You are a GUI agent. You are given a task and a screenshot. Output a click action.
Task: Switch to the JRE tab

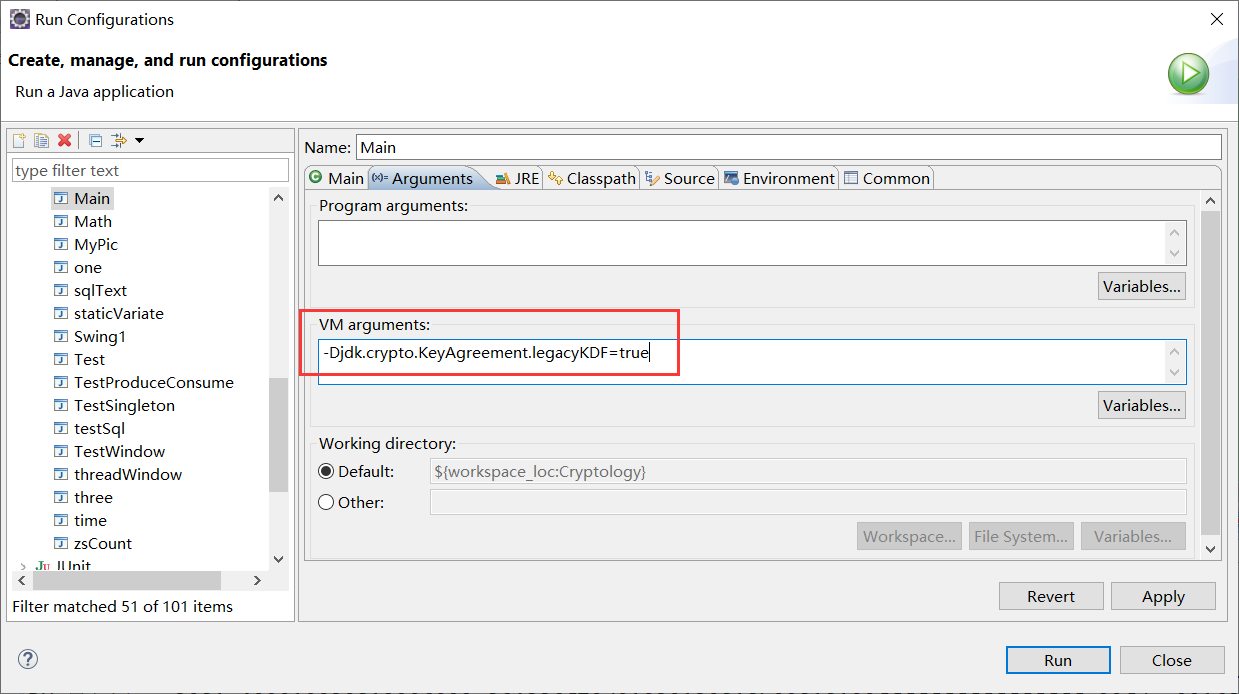coord(517,178)
